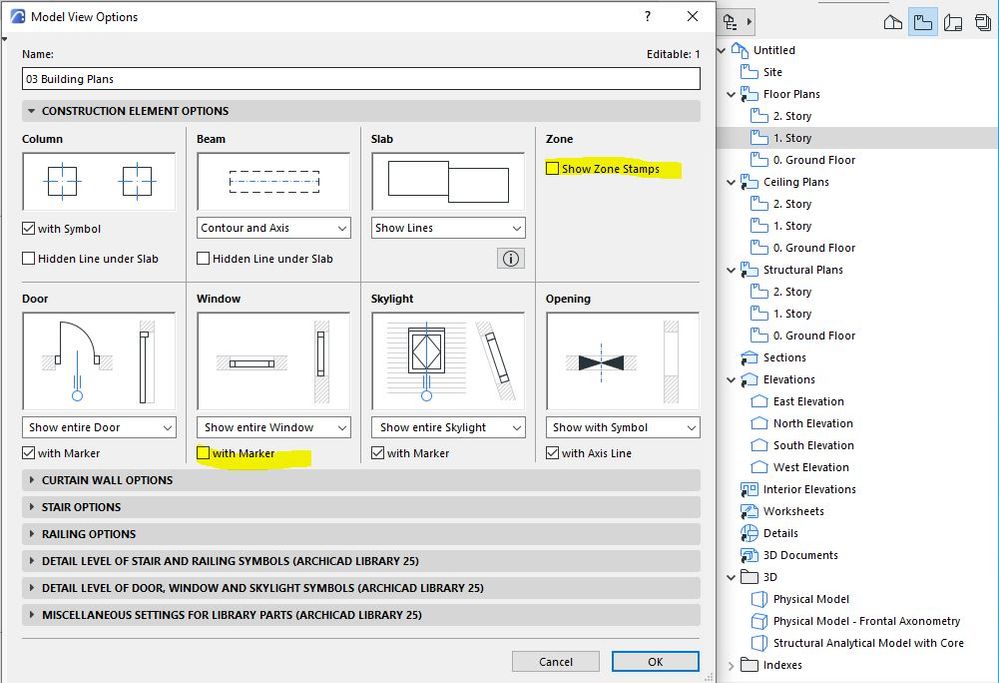Expand Stair Options section

(x=361, y=507)
